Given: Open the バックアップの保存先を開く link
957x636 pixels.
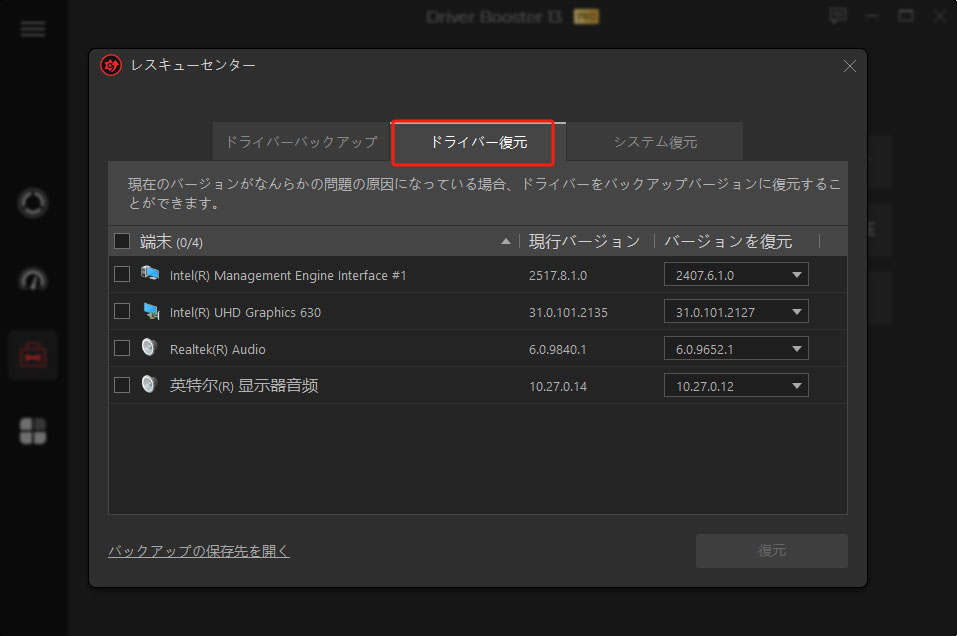Looking at the screenshot, I should [198, 551].
